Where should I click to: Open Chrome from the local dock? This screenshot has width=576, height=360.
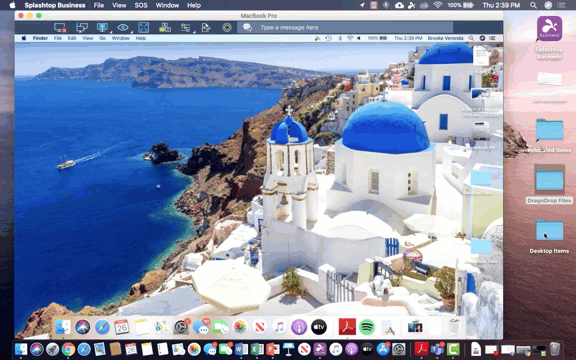pyautogui.click(x=68, y=349)
